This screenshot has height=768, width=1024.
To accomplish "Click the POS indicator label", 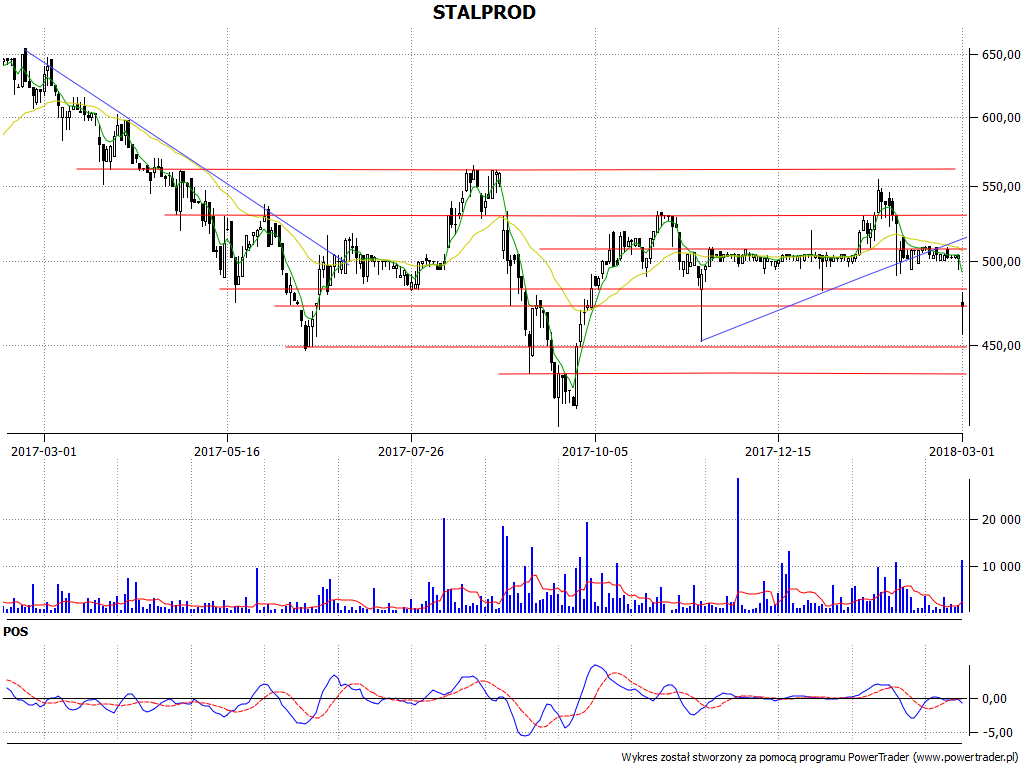I will point(16,632).
